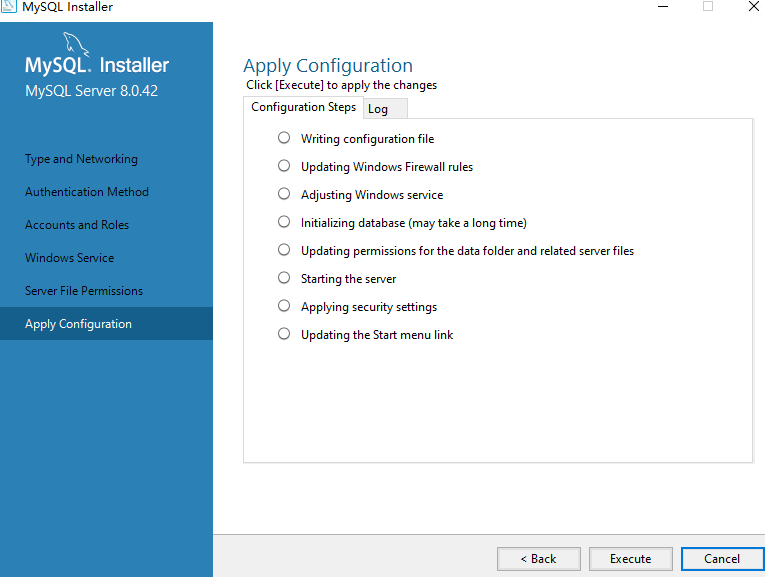Minimize the MySQL Installer window
This screenshot has width=765, height=577.
click(663, 6)
